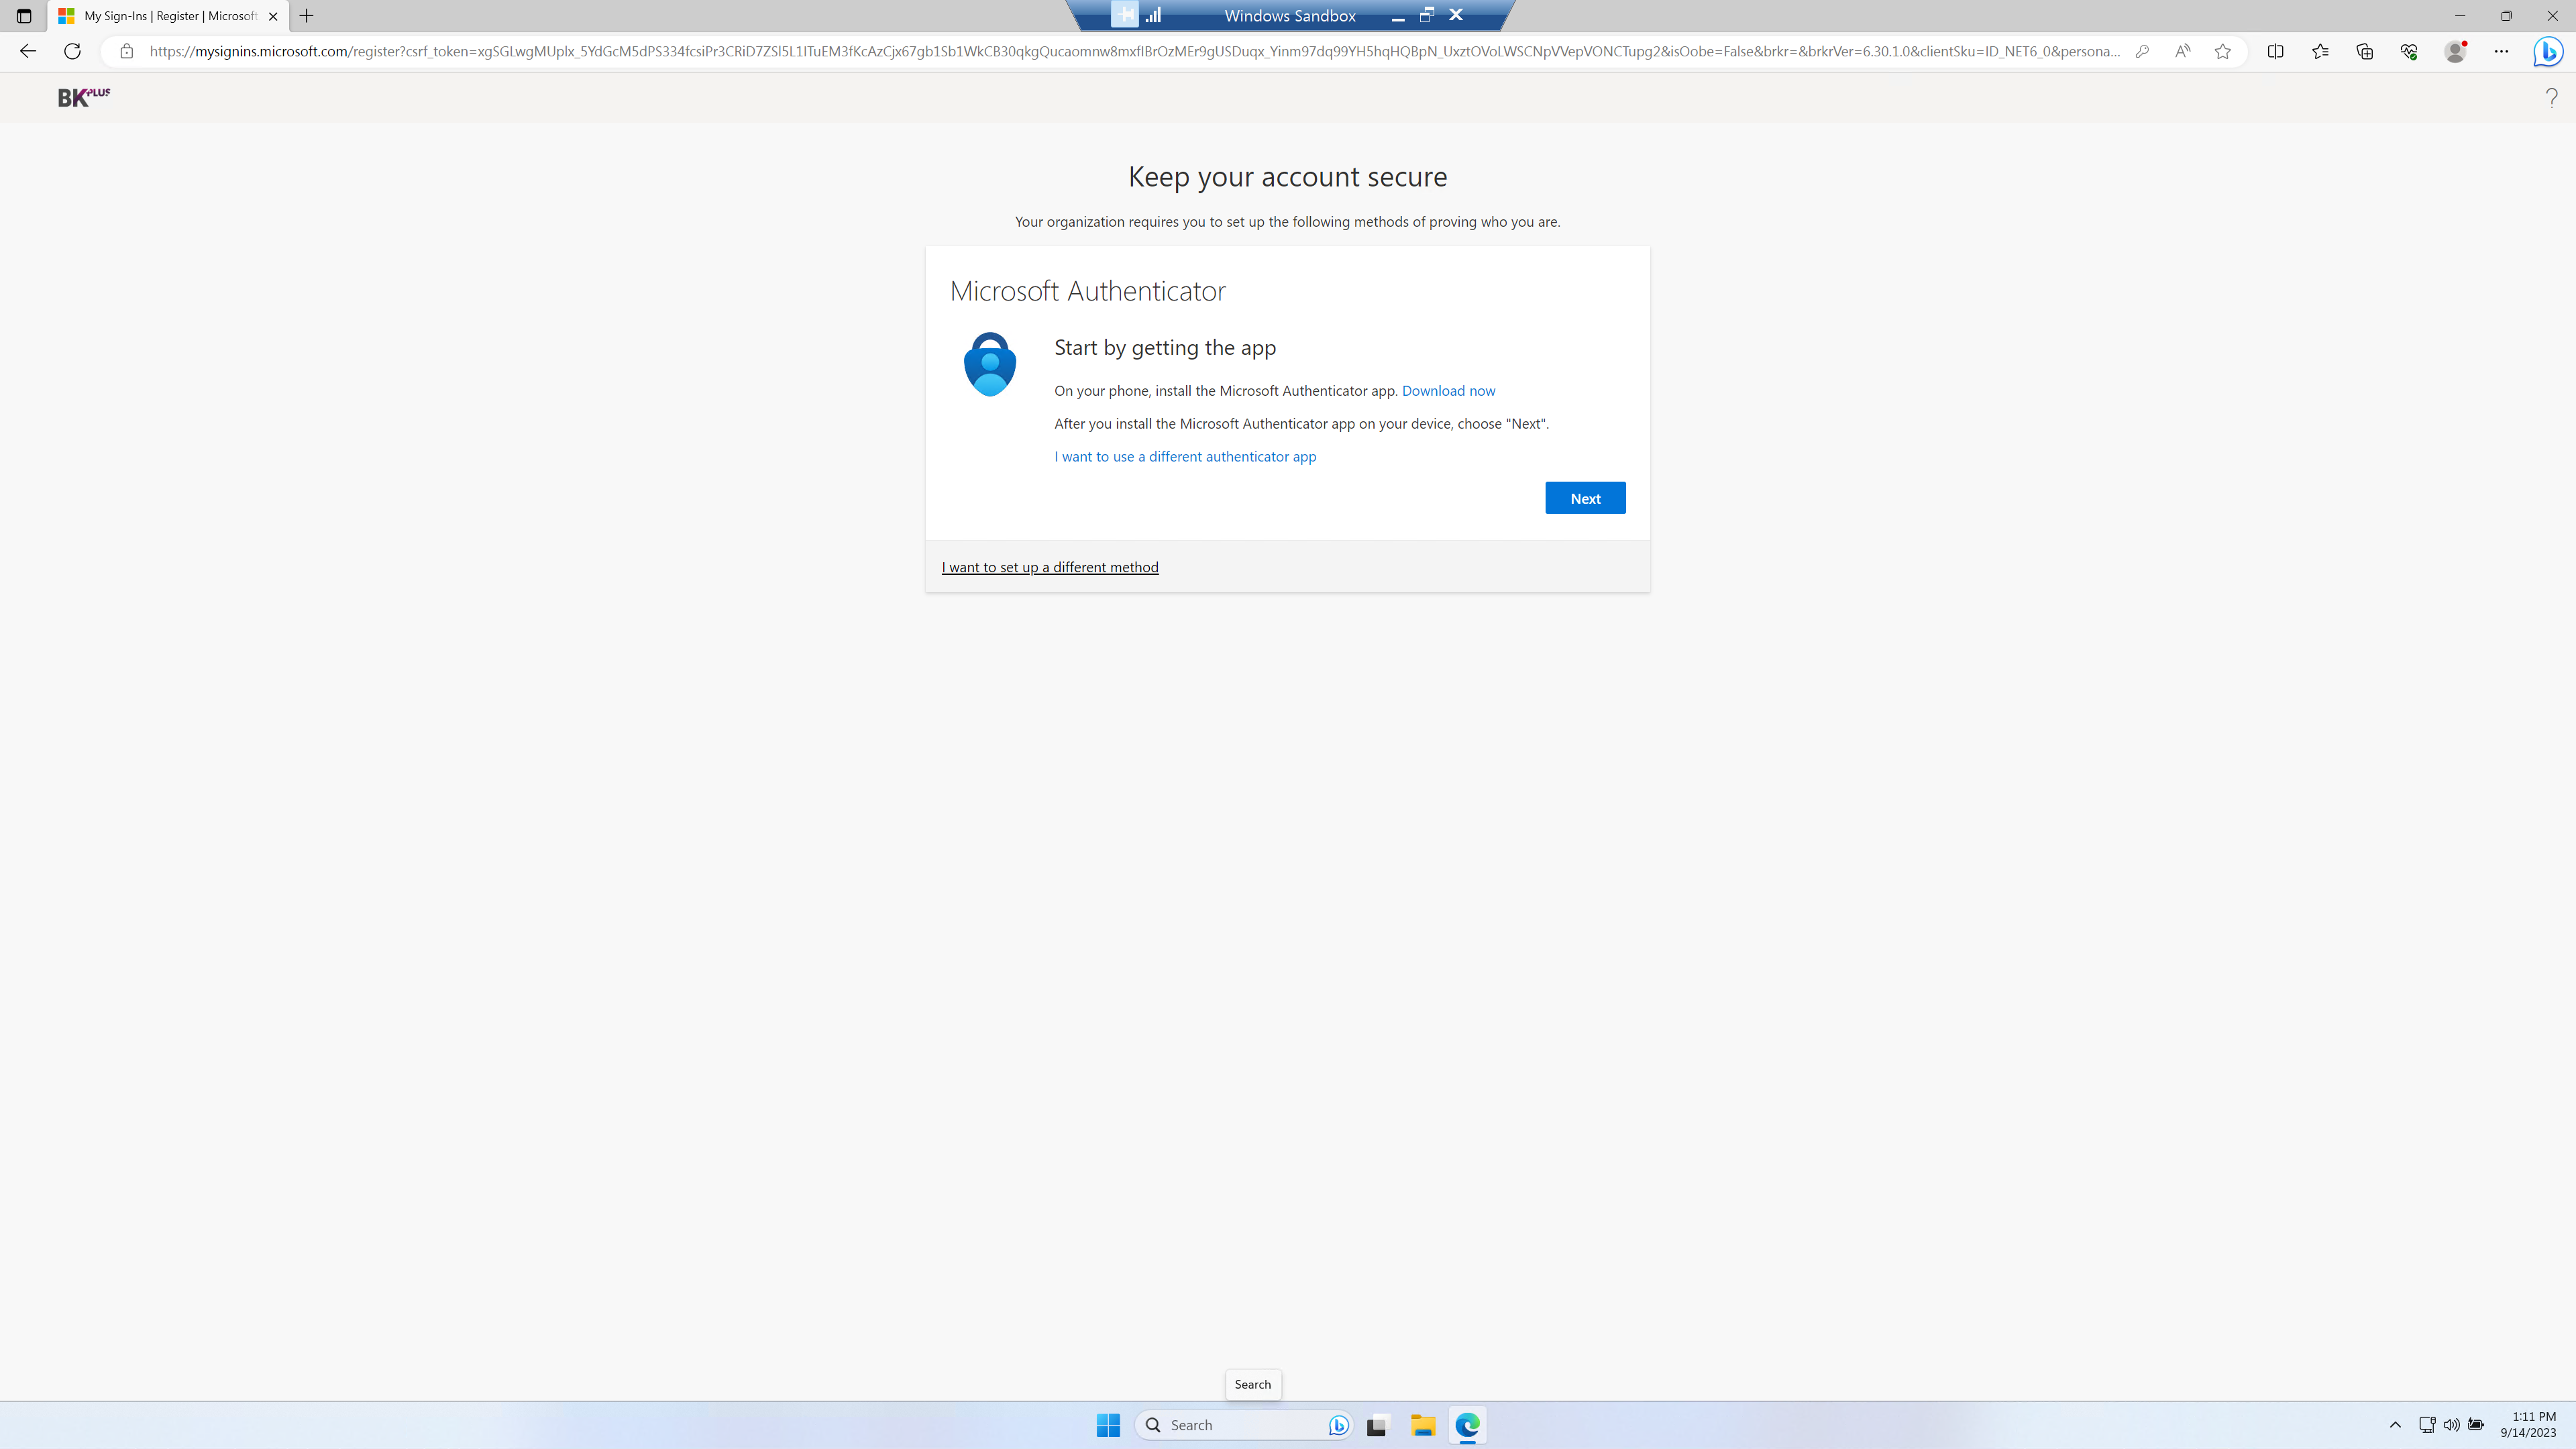The width and height of the screenshot is (2576, 1449).
Task: Open Settings and more ellipsis menu
Action: [x=2501, y=51]
